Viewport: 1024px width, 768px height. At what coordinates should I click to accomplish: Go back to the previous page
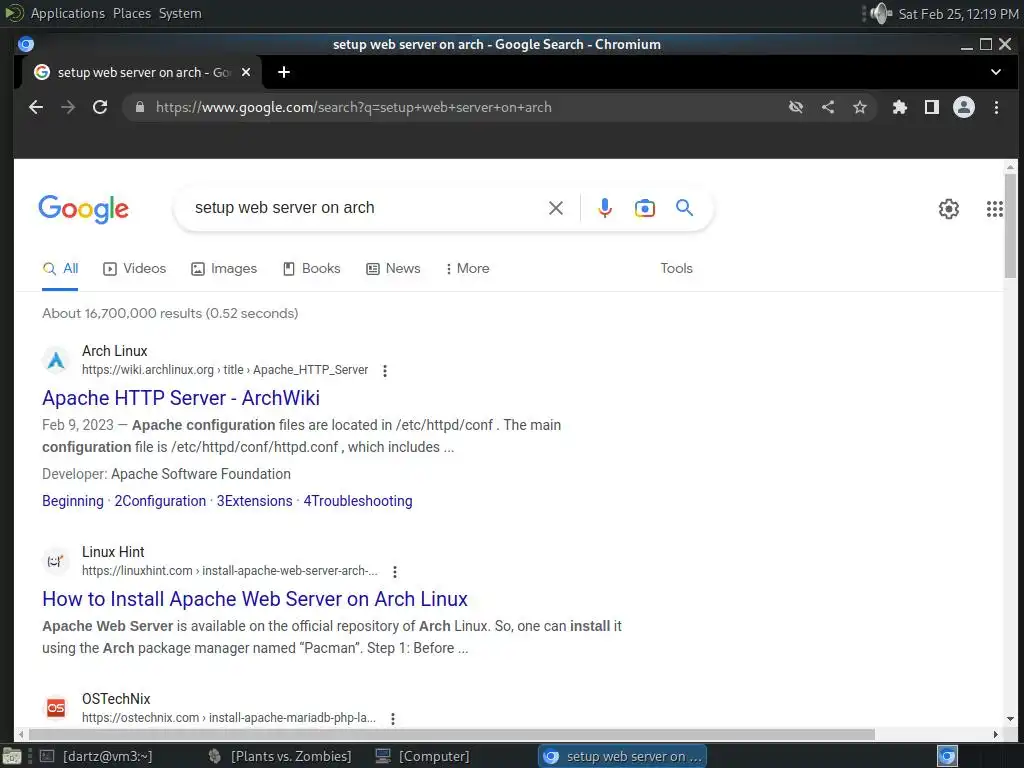point(36,107)
